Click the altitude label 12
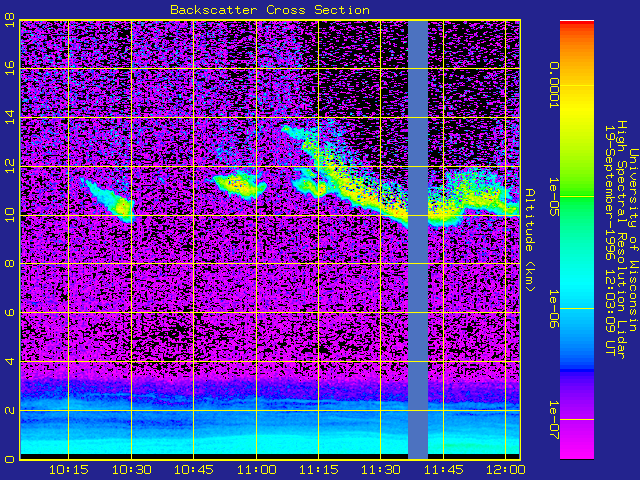Screen dimensions: 640x480 (9, 166)
